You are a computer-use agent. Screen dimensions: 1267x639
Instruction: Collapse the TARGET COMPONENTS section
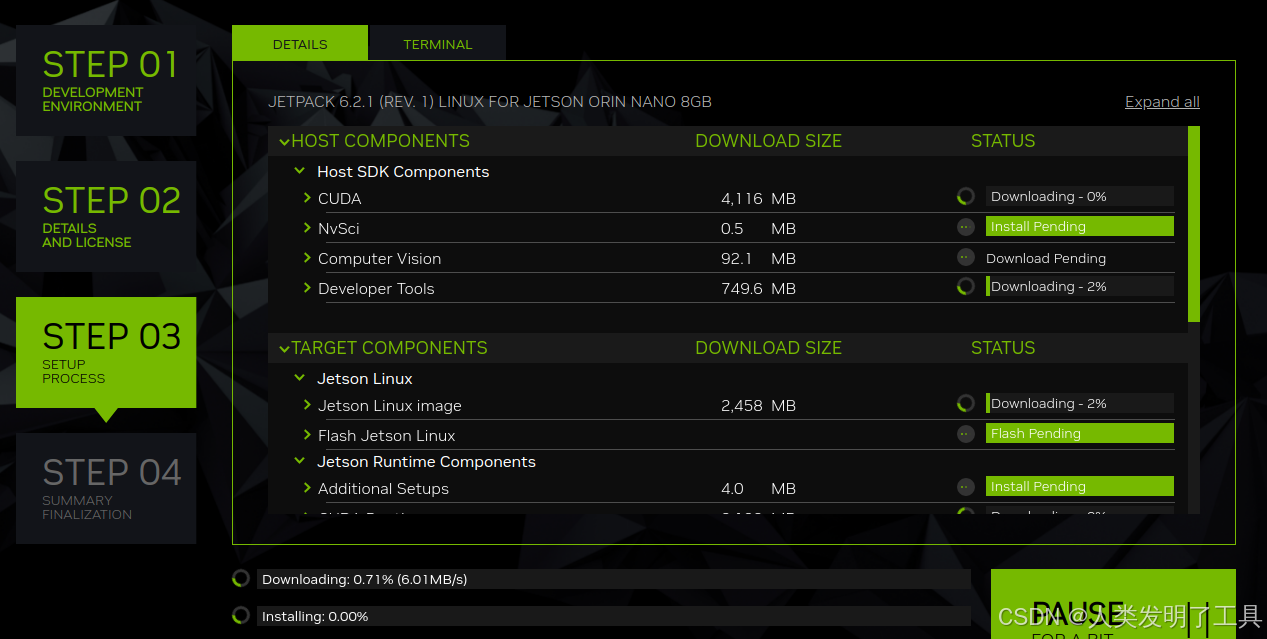pyautogui.click(x=284, y=349)
